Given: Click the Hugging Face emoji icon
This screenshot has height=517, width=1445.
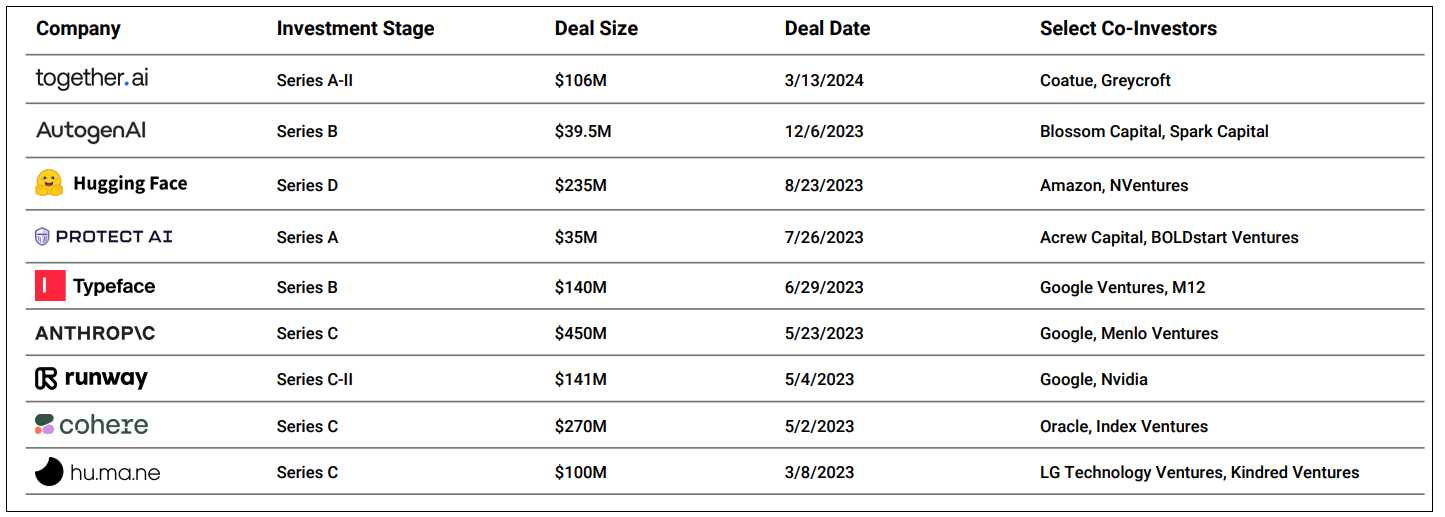Looking at the screenshot, I should pos(49,183).
